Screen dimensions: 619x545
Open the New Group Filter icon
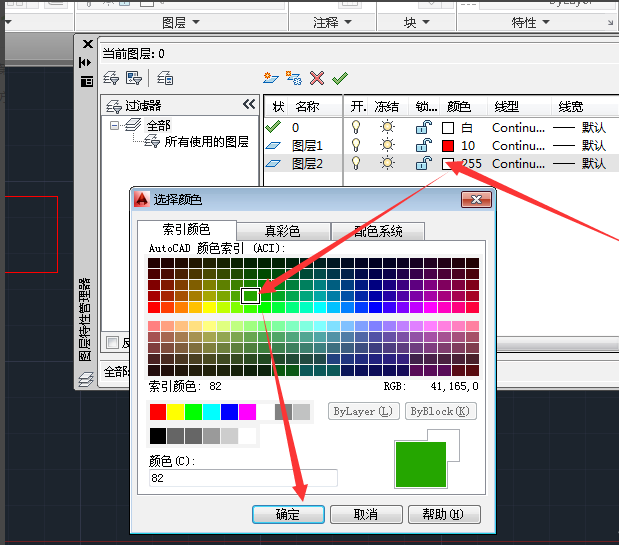[x=134, y=78]
